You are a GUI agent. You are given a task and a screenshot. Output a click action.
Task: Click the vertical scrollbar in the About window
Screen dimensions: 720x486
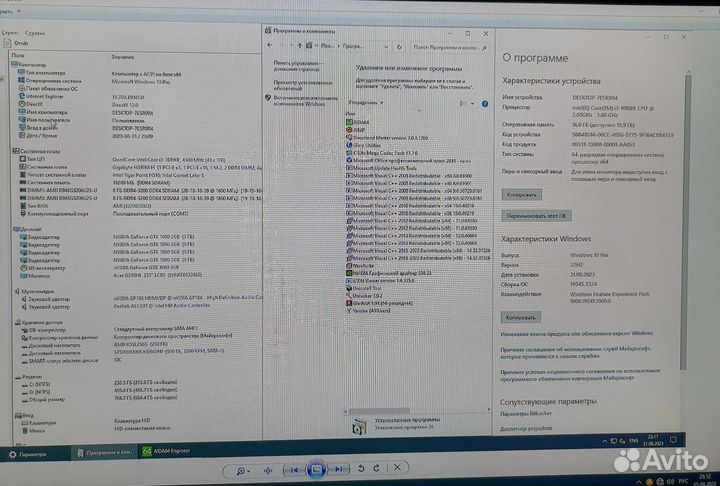tap(687, 220)
